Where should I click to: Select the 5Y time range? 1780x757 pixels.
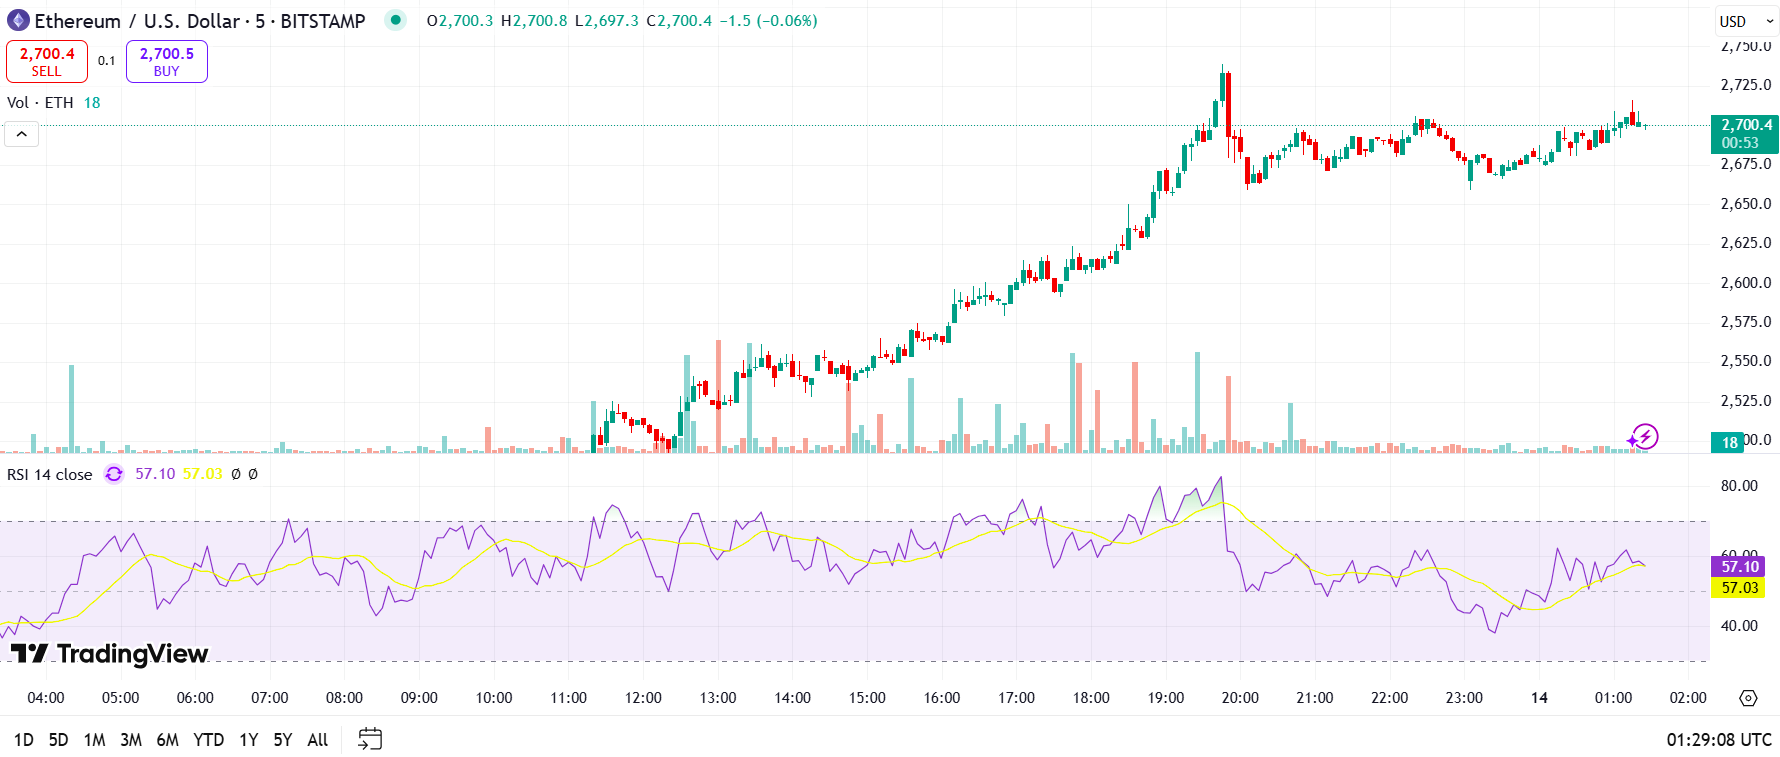click(x=283, y=740)
